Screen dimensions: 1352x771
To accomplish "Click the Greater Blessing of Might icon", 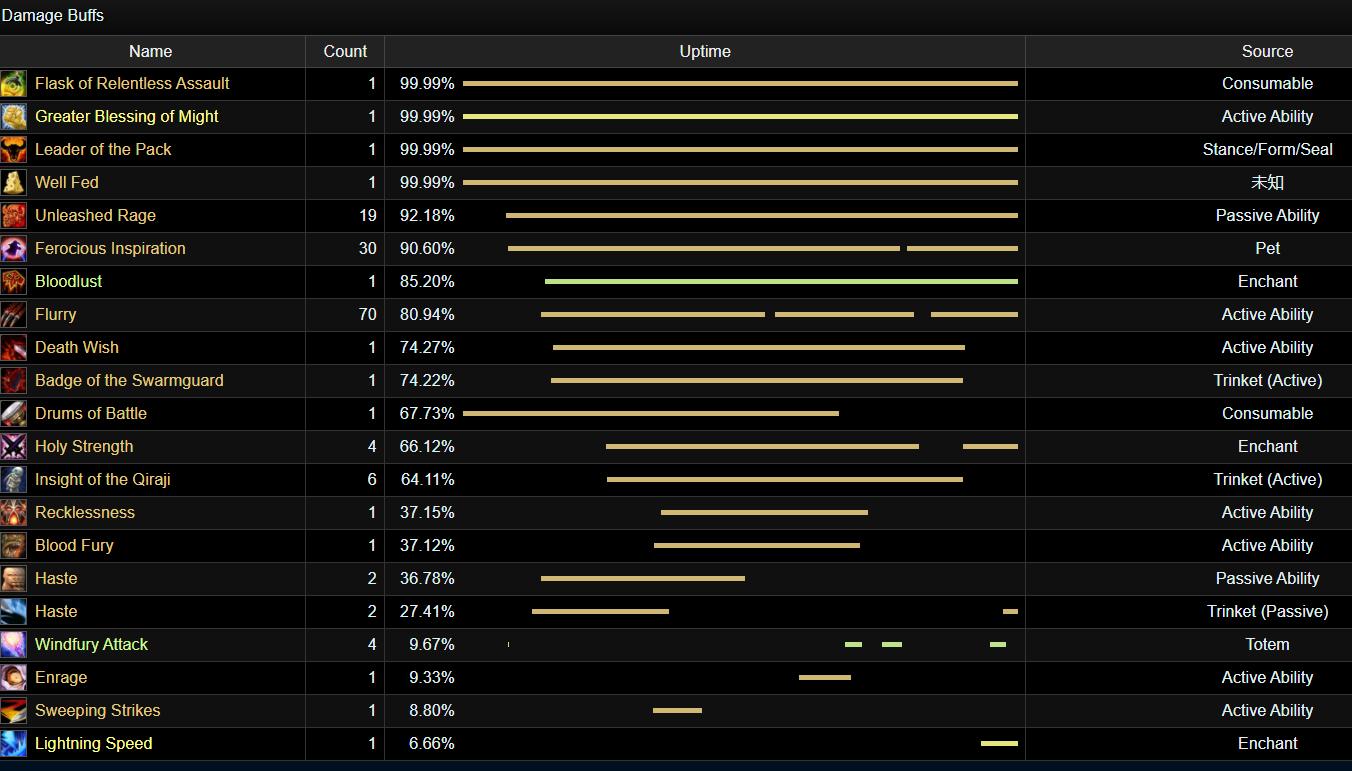I will 14,117.
